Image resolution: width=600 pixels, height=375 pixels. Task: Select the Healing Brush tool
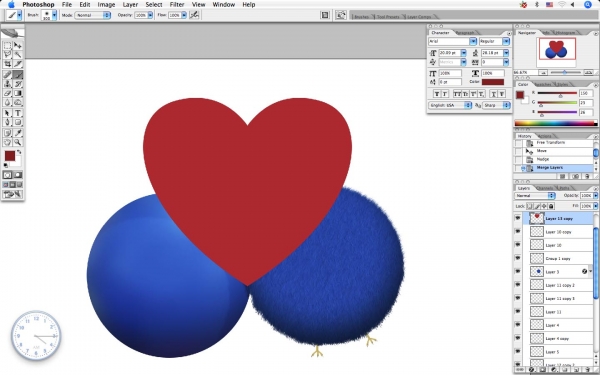7,75
